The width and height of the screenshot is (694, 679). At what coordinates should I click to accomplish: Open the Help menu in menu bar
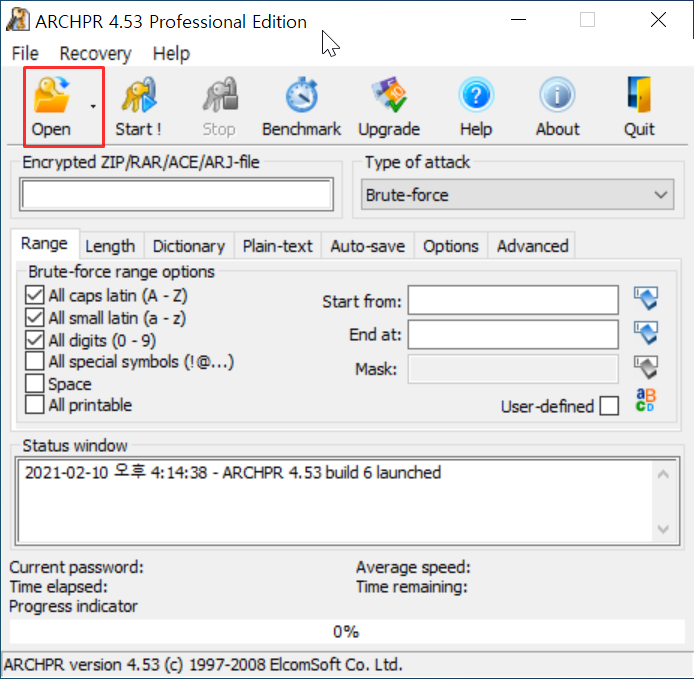pos(171,54)
